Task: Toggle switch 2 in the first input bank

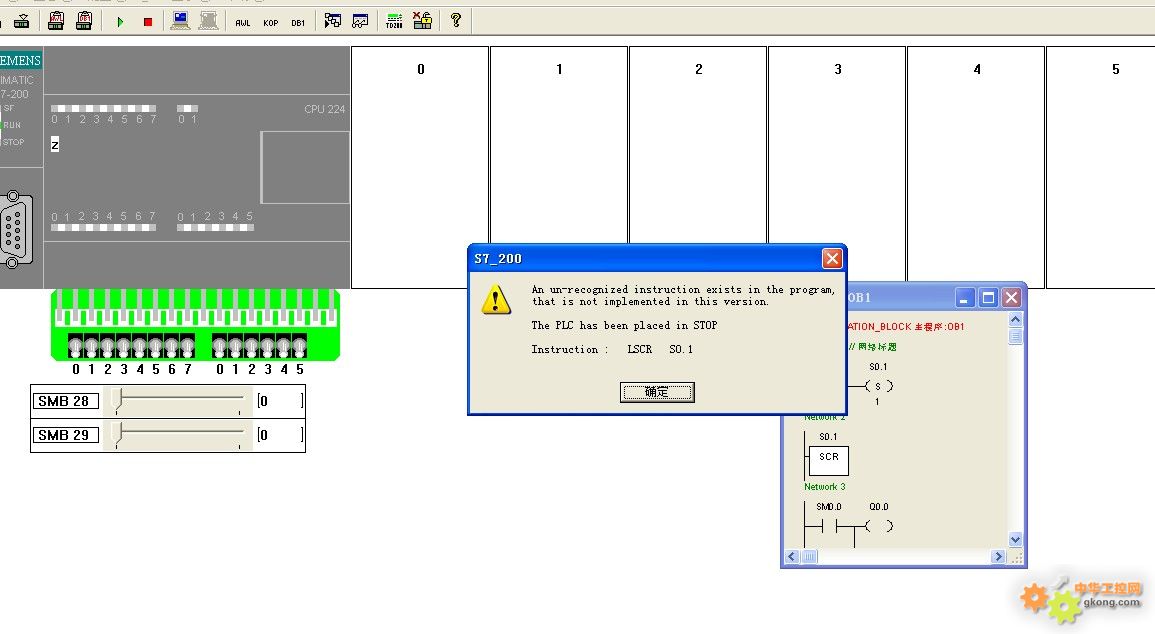Action: (x=108, y=345)
